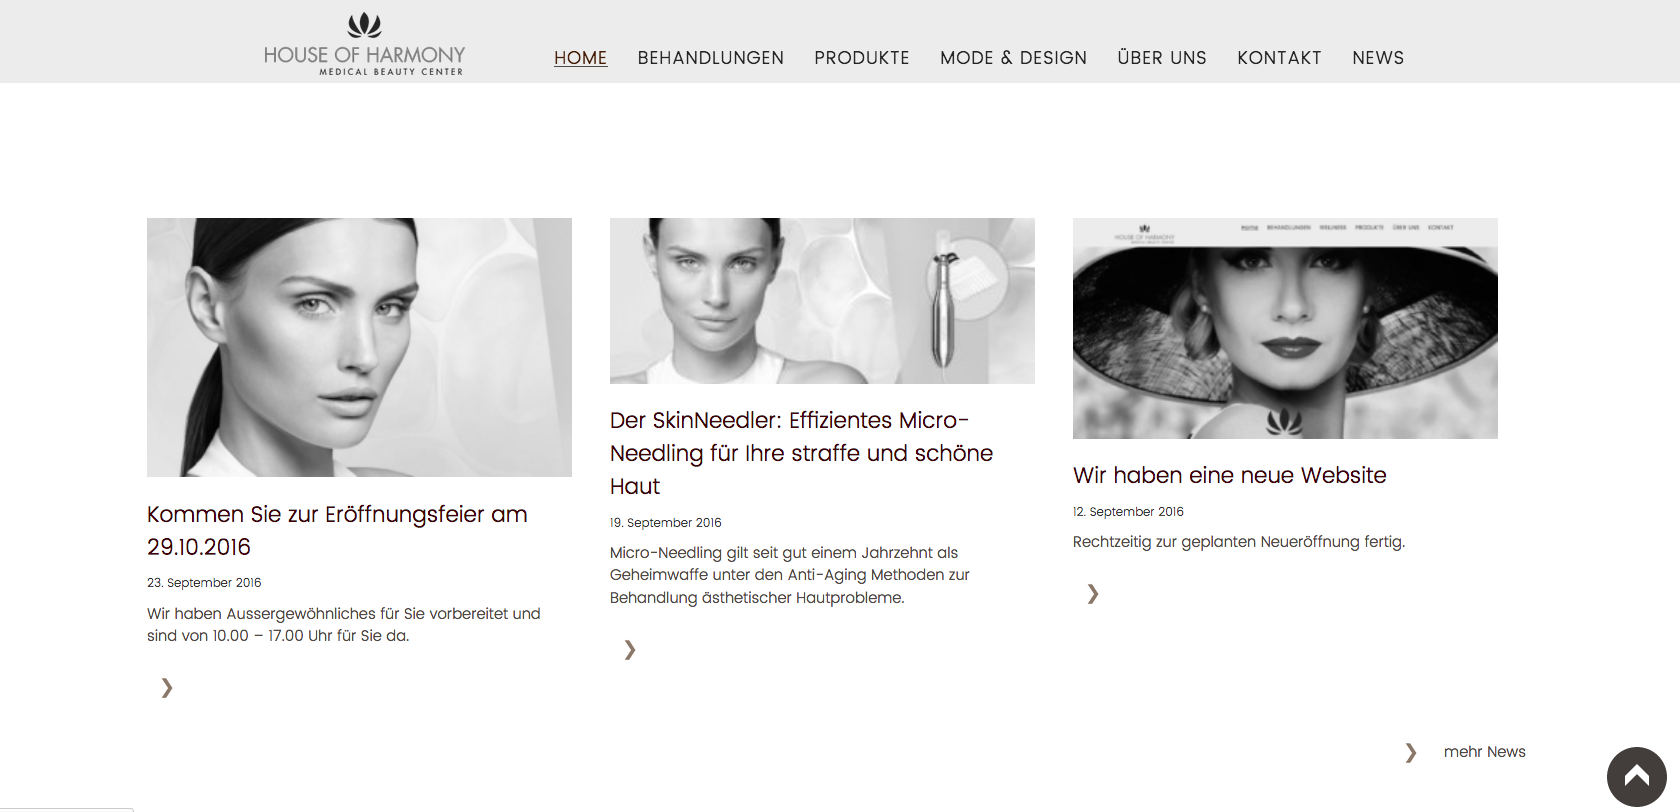1680x812 pixels.
Task: Click the mehr News link
Action: [1485, 752]
